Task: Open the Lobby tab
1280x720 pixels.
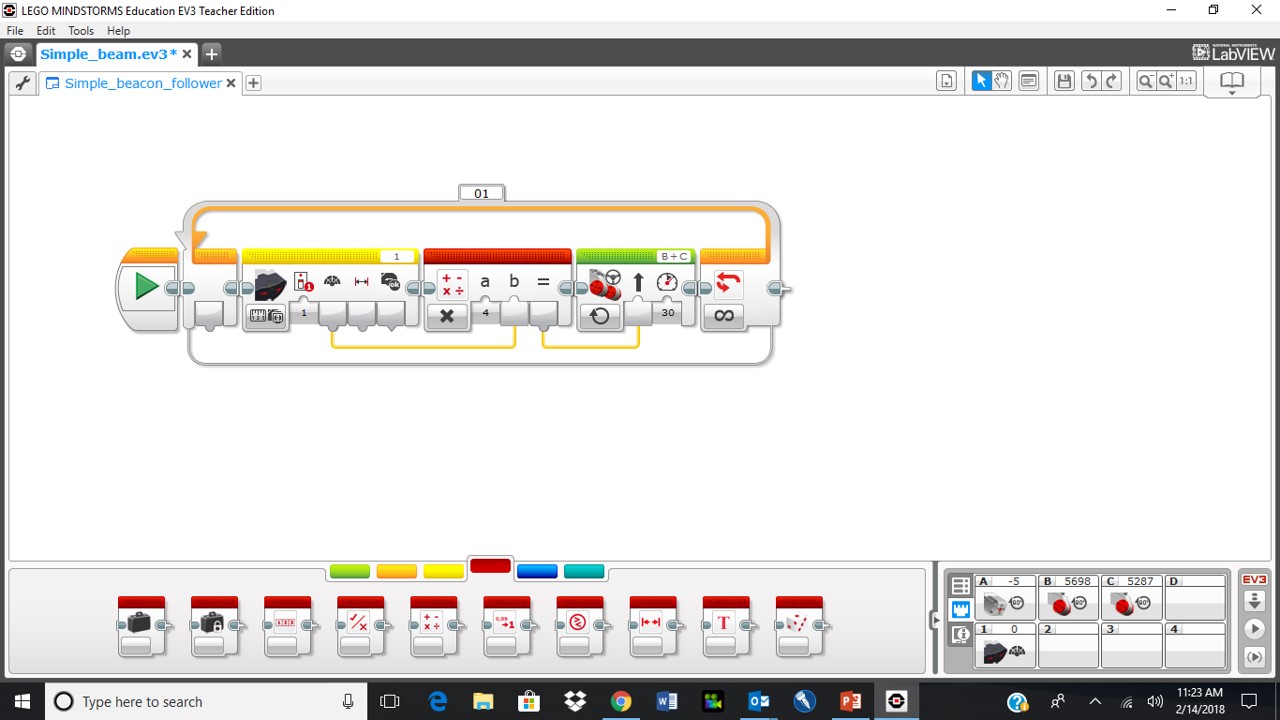Action: tap(18, 54)
